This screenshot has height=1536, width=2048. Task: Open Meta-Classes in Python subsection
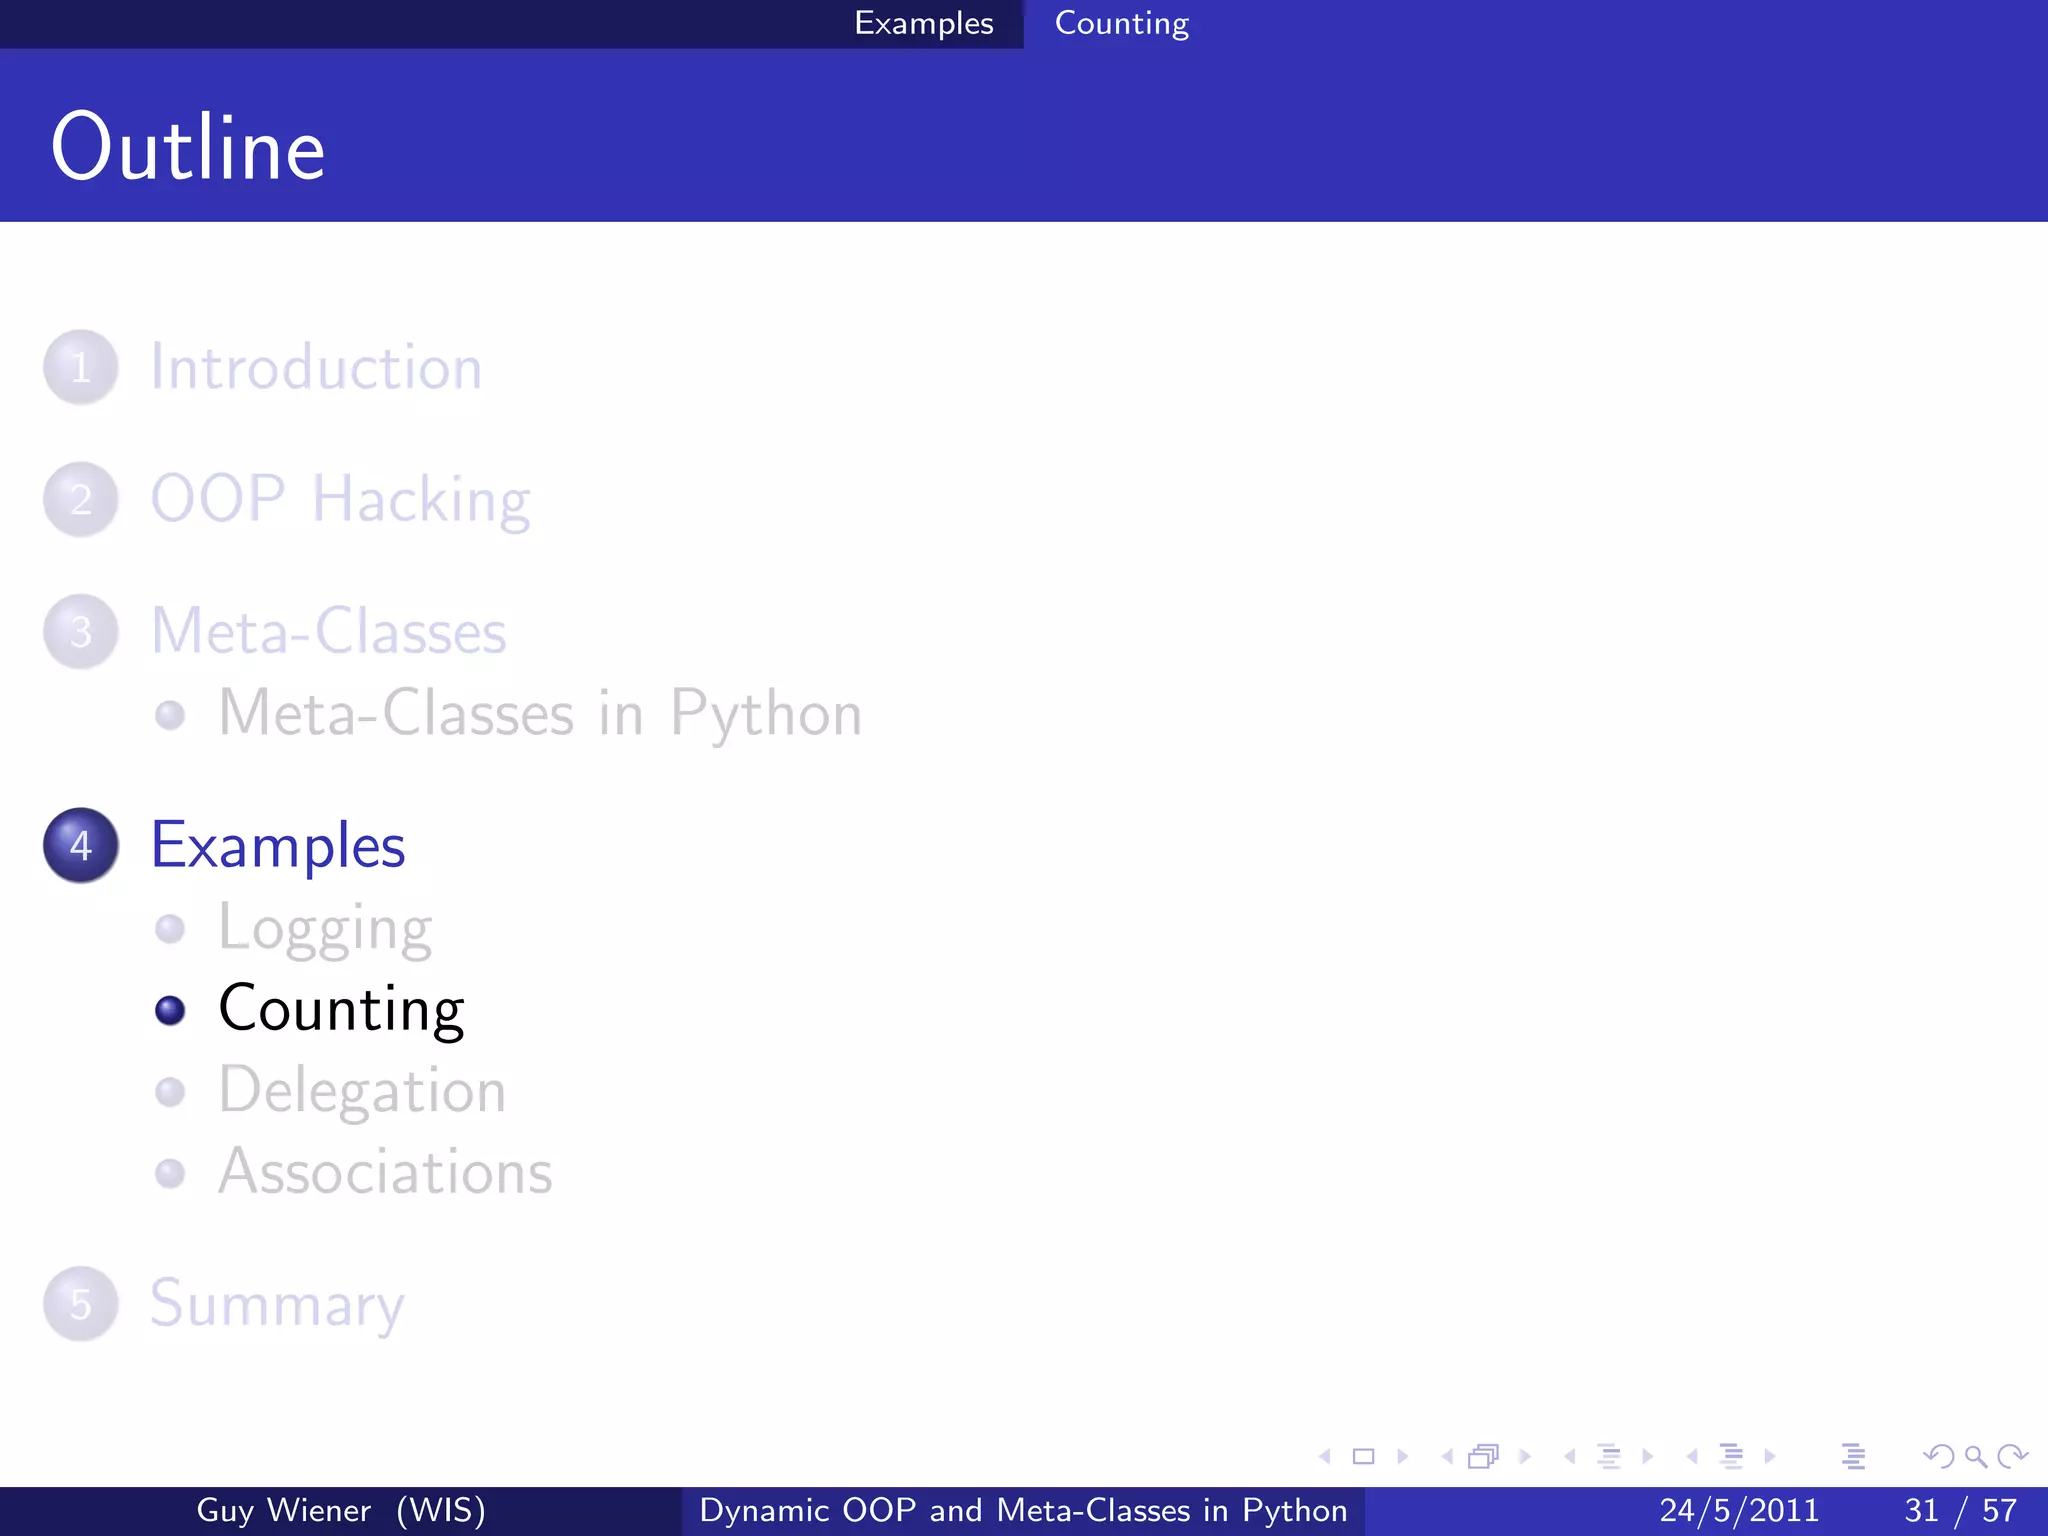(540, 714)
